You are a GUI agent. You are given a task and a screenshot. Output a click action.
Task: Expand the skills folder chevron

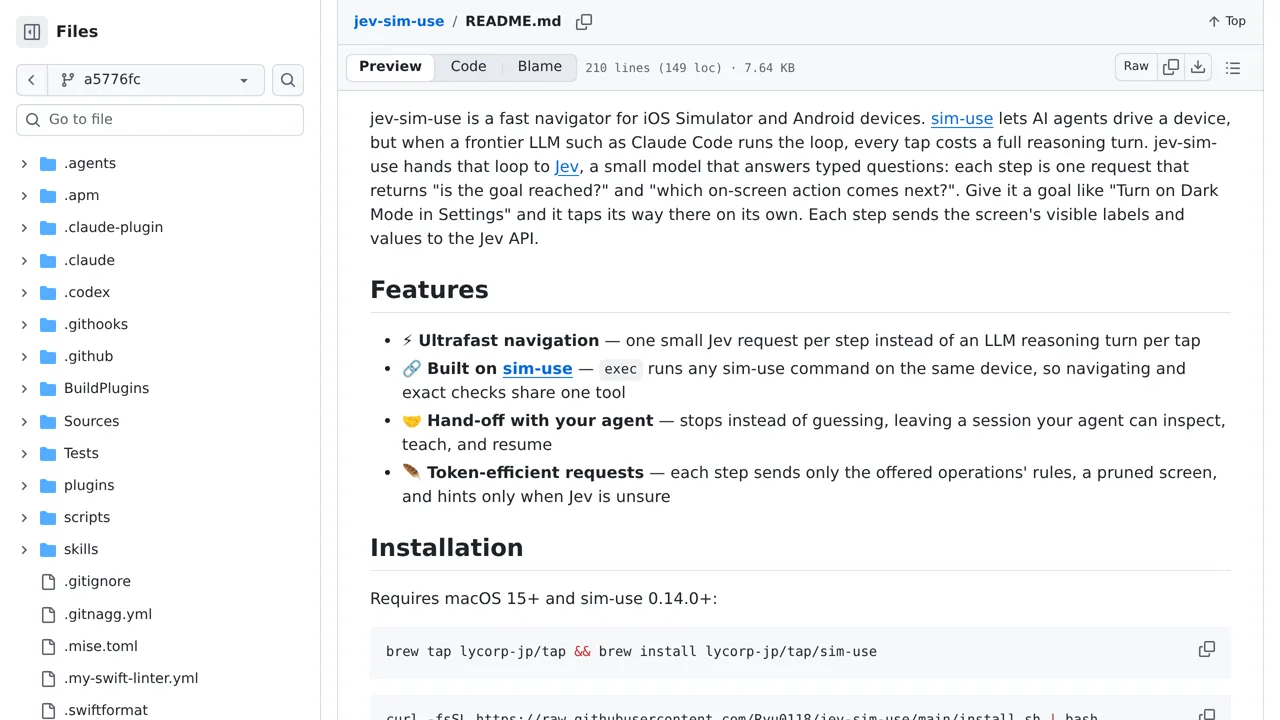24,549
